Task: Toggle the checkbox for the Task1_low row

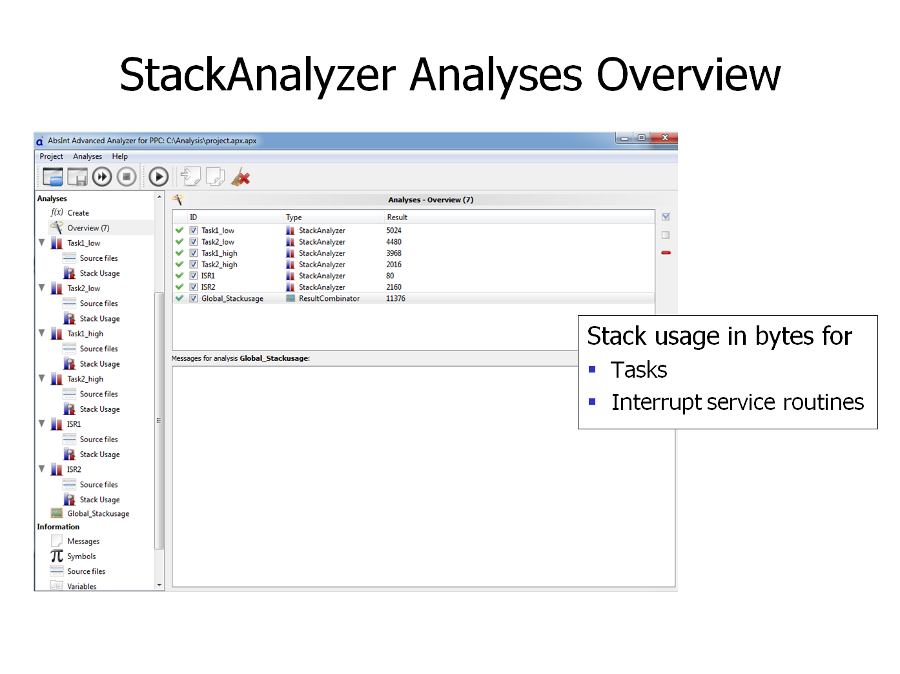Action: point(194,230)
